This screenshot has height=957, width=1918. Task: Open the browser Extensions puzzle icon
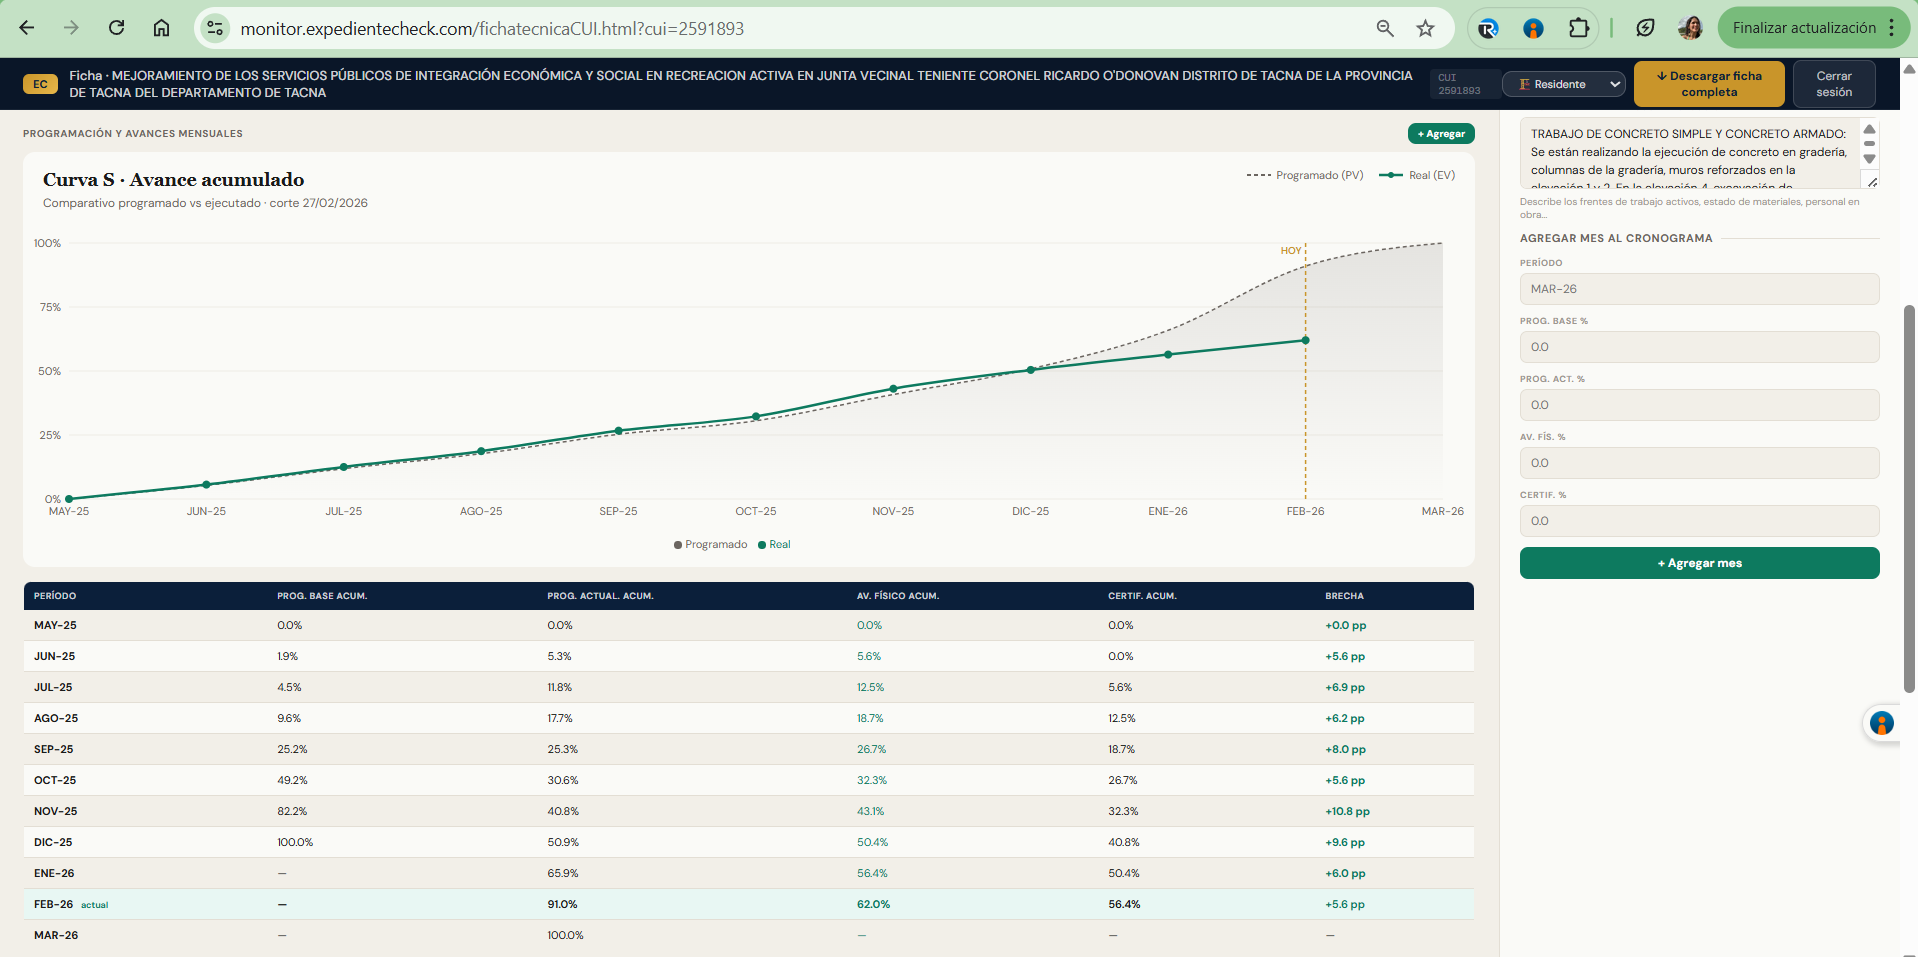pyautogui.click(x=1578, y=28)
